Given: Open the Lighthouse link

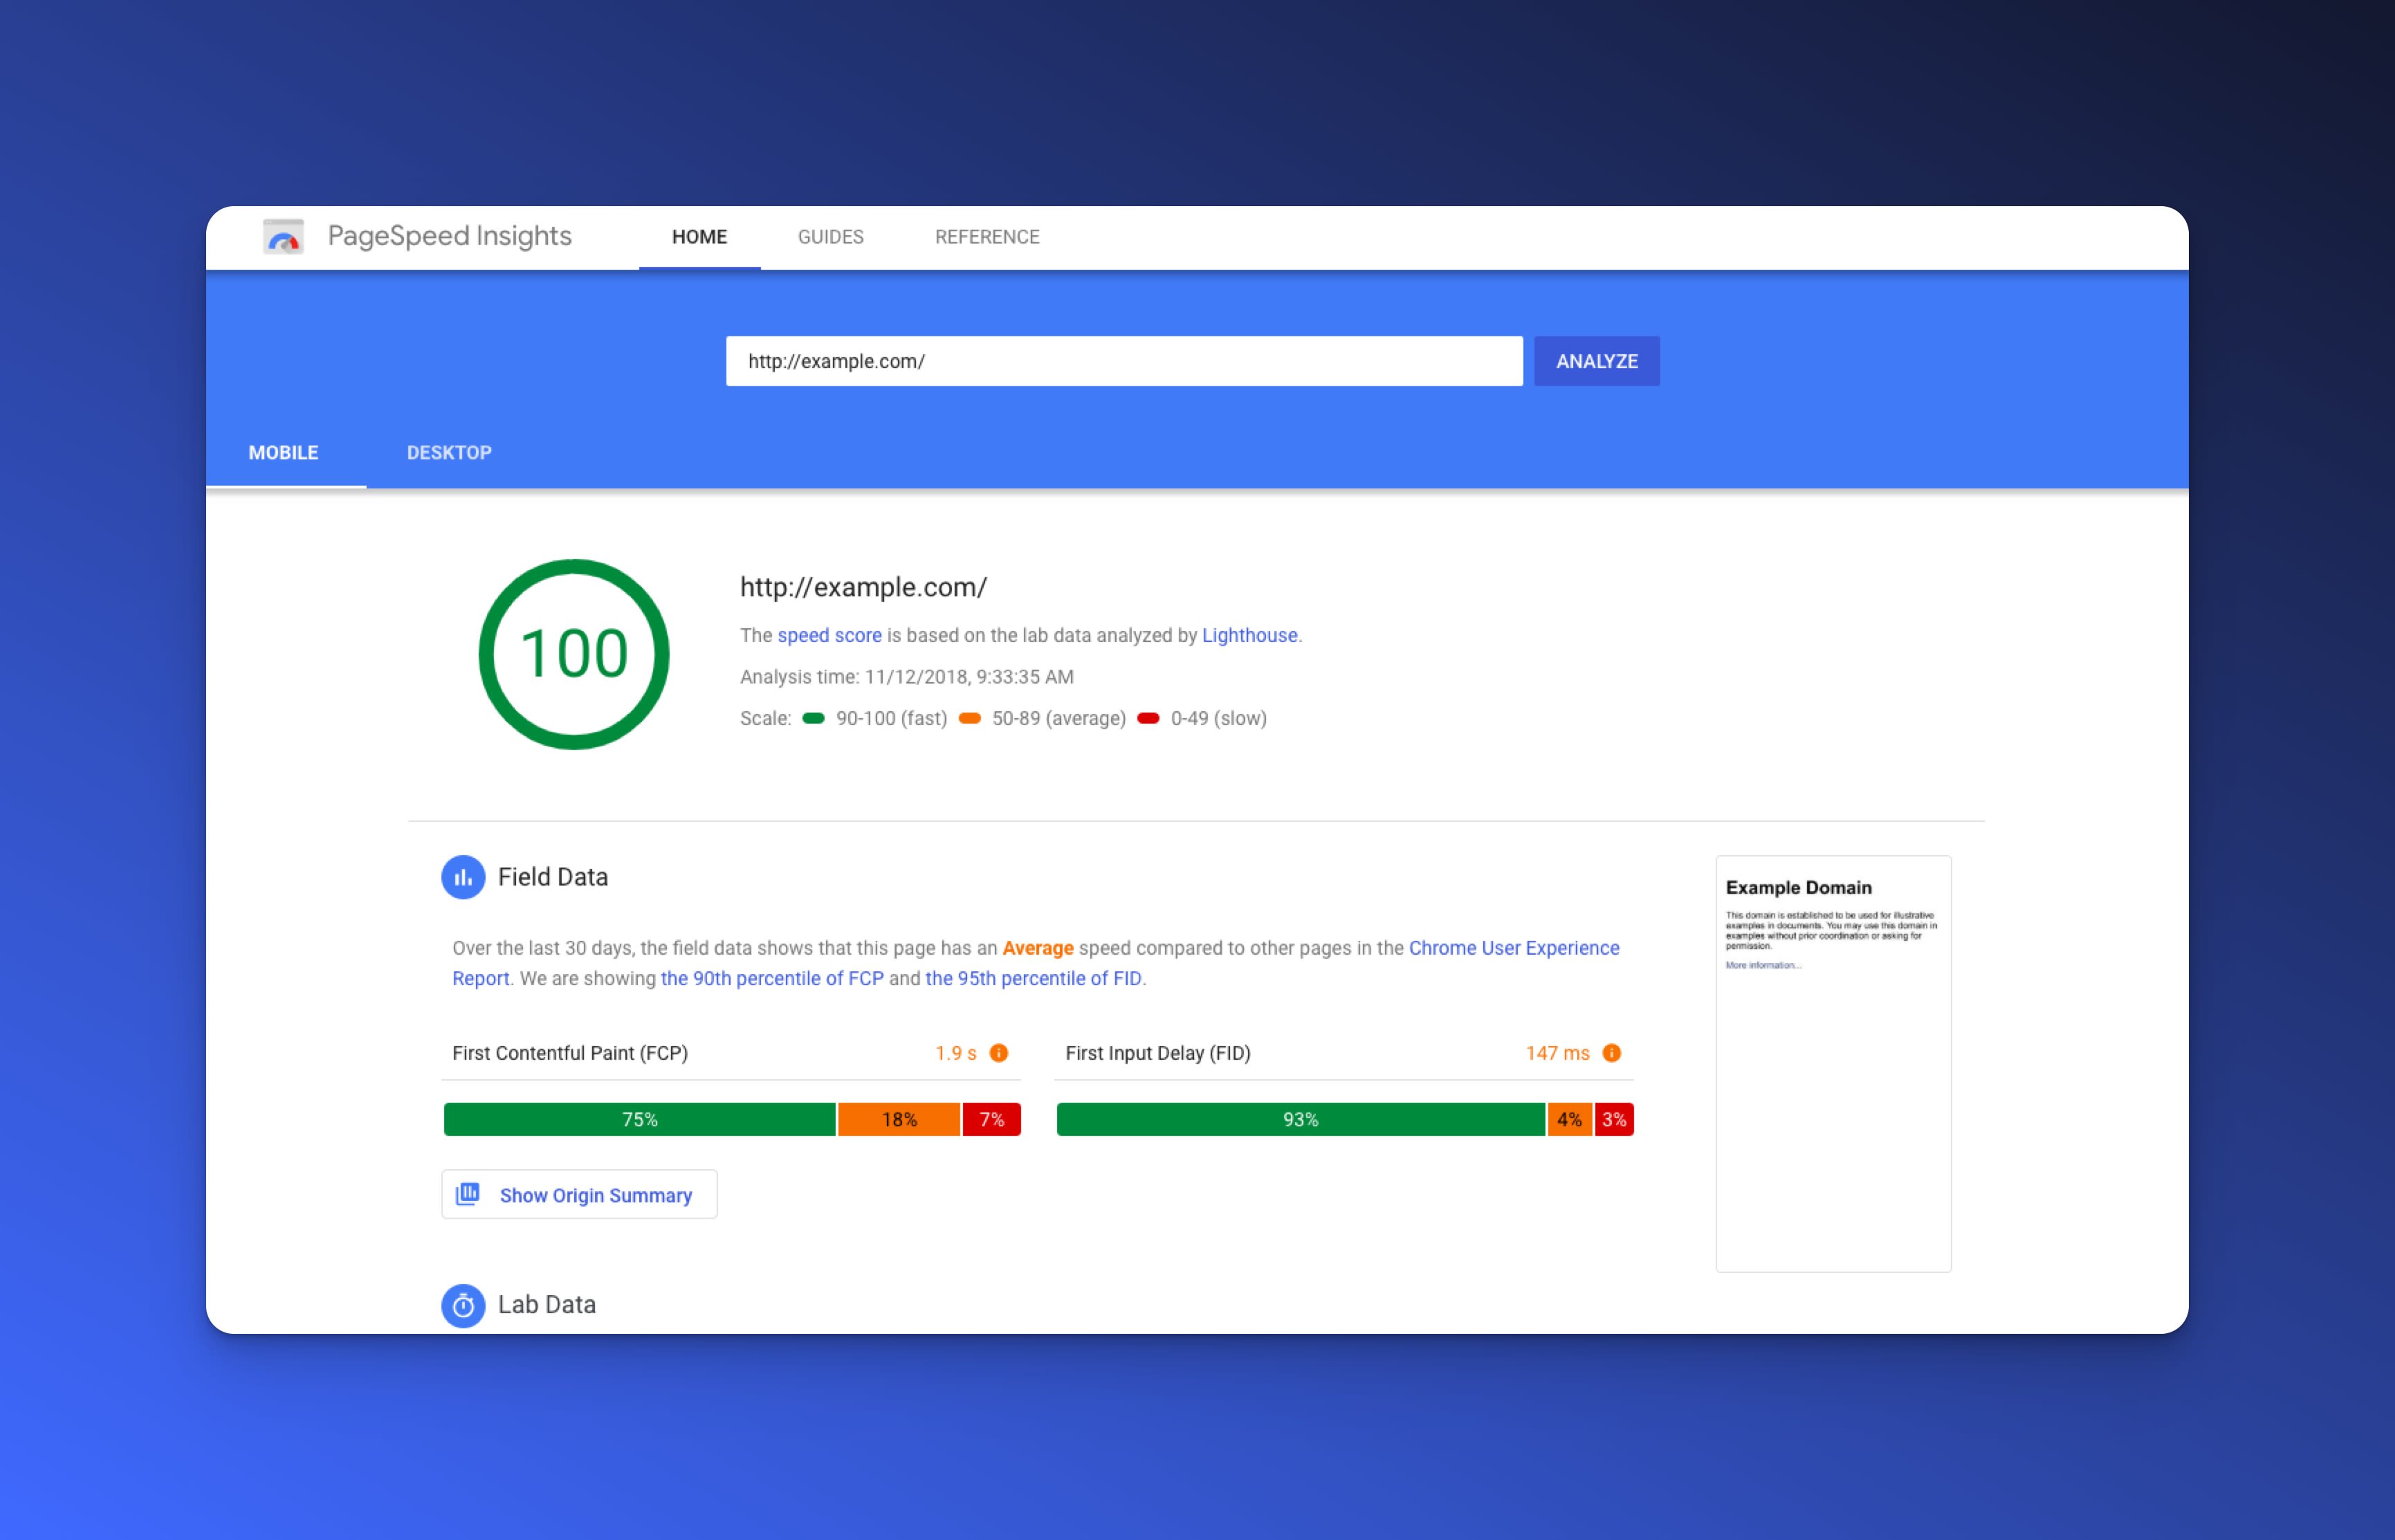Looking at the screenshot, I should [x=1249, y=635].
